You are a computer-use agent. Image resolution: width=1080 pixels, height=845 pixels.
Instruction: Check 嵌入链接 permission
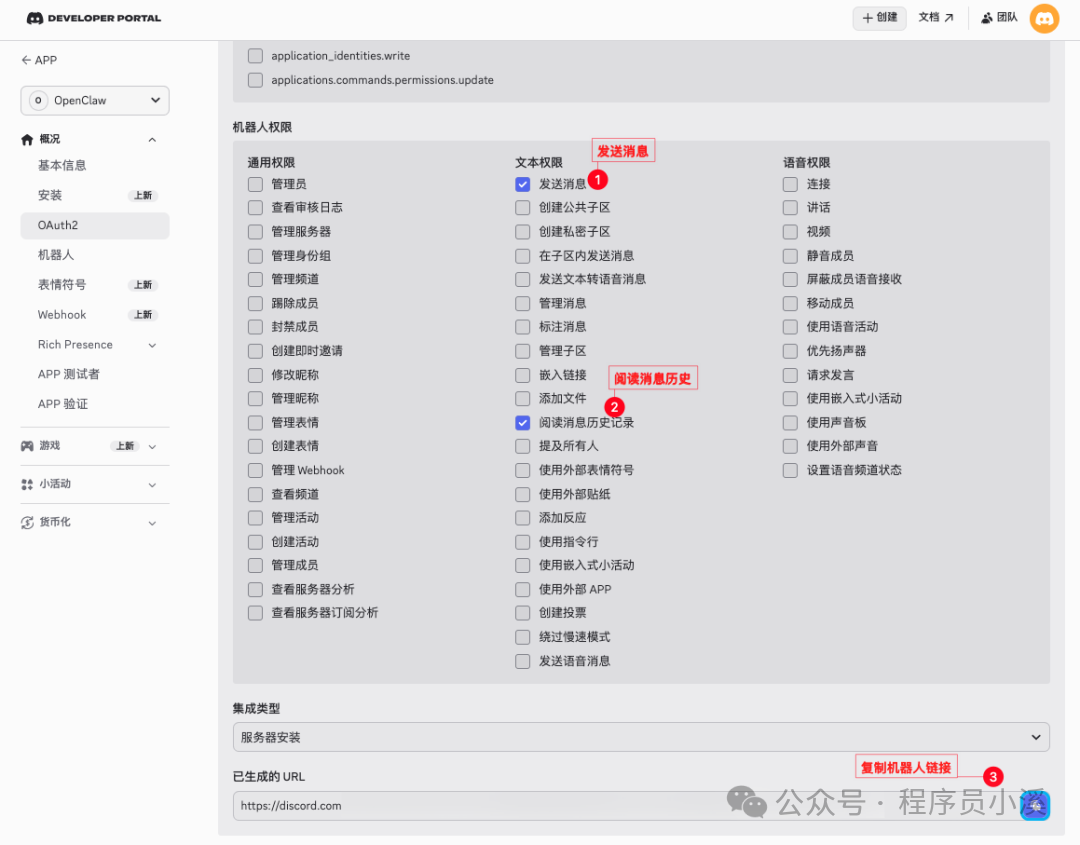[x=523, y=375]
